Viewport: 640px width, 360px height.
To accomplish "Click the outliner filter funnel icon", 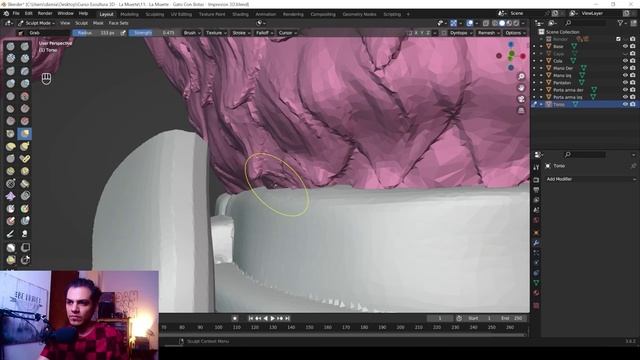I will pos(621,23).
